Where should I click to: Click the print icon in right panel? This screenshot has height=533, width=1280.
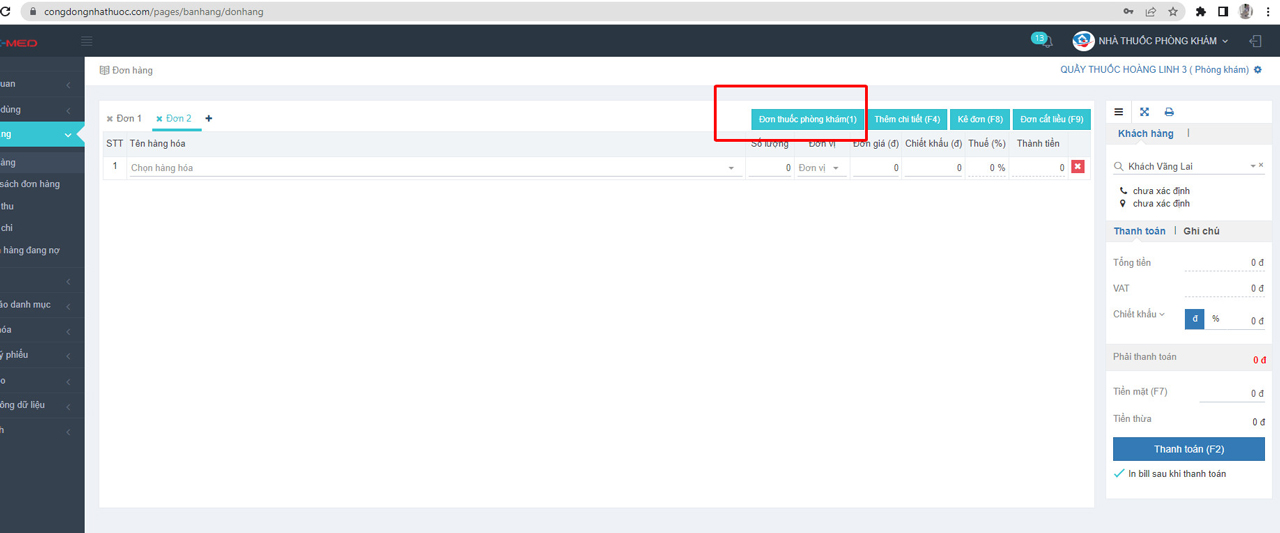pos(1169,112)
